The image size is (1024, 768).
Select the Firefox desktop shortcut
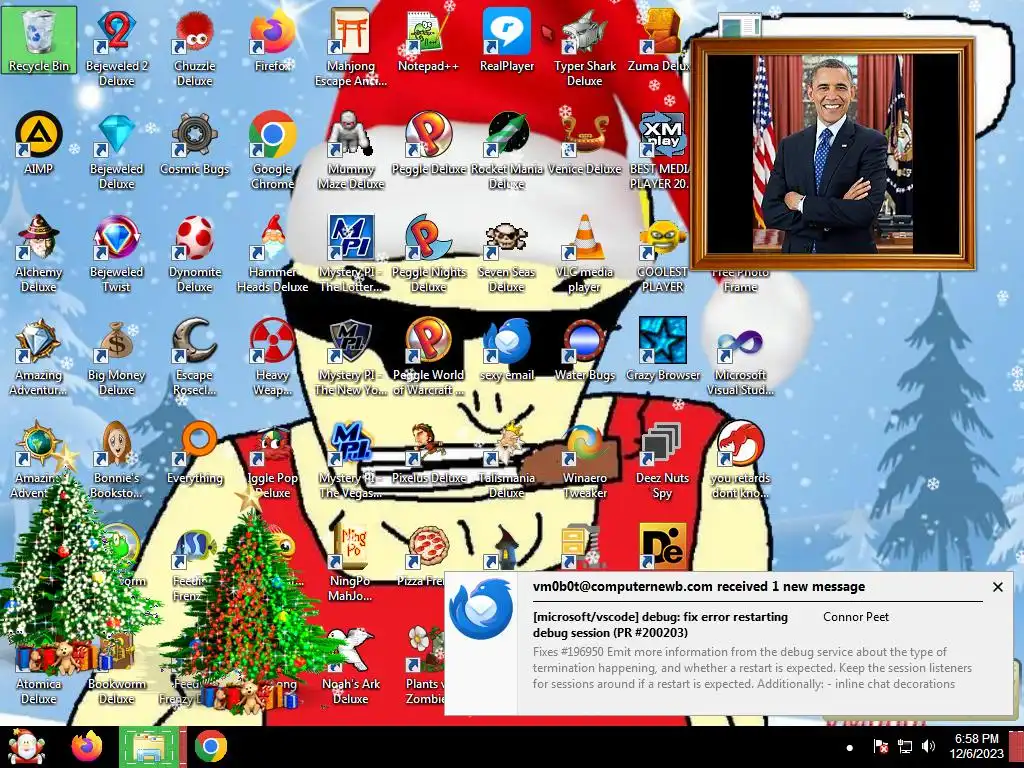[272, 40]
